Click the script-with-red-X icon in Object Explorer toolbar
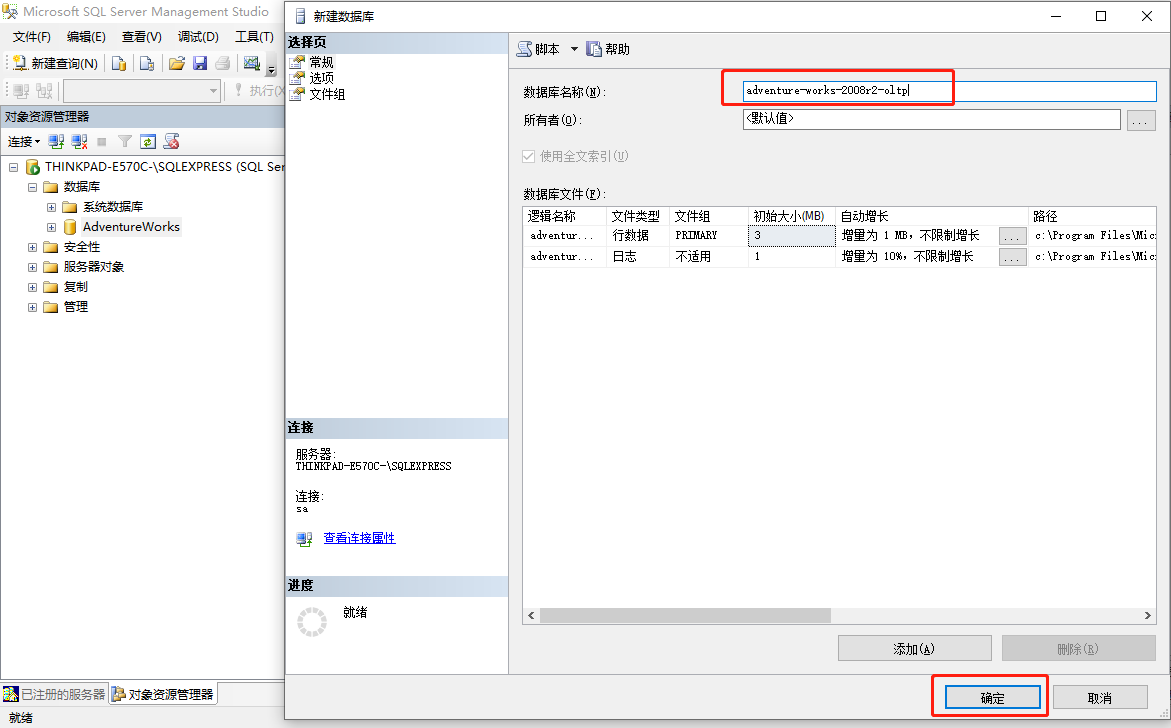This screenshot has height=728, width=1171. tap(171, 142)
